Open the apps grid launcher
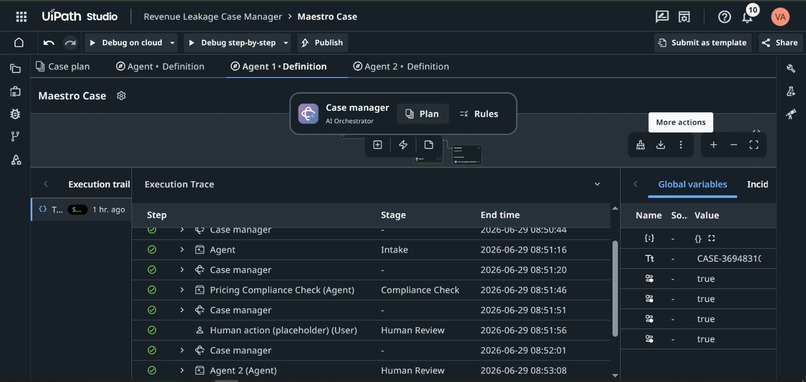 (x=21, y=16)
